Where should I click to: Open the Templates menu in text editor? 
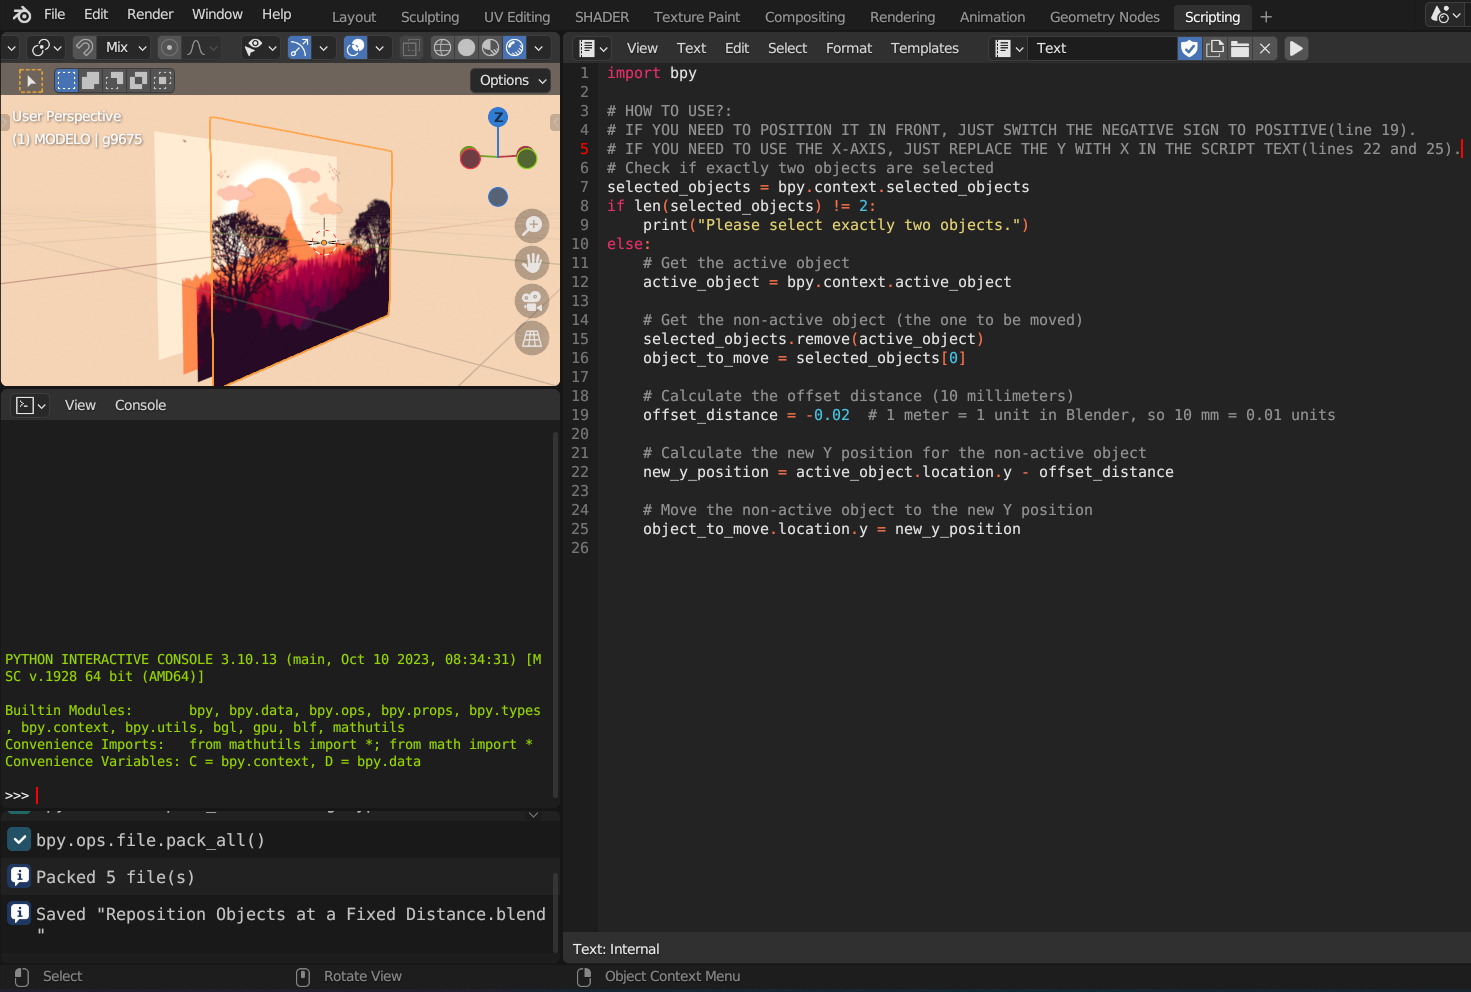(924, 47)
